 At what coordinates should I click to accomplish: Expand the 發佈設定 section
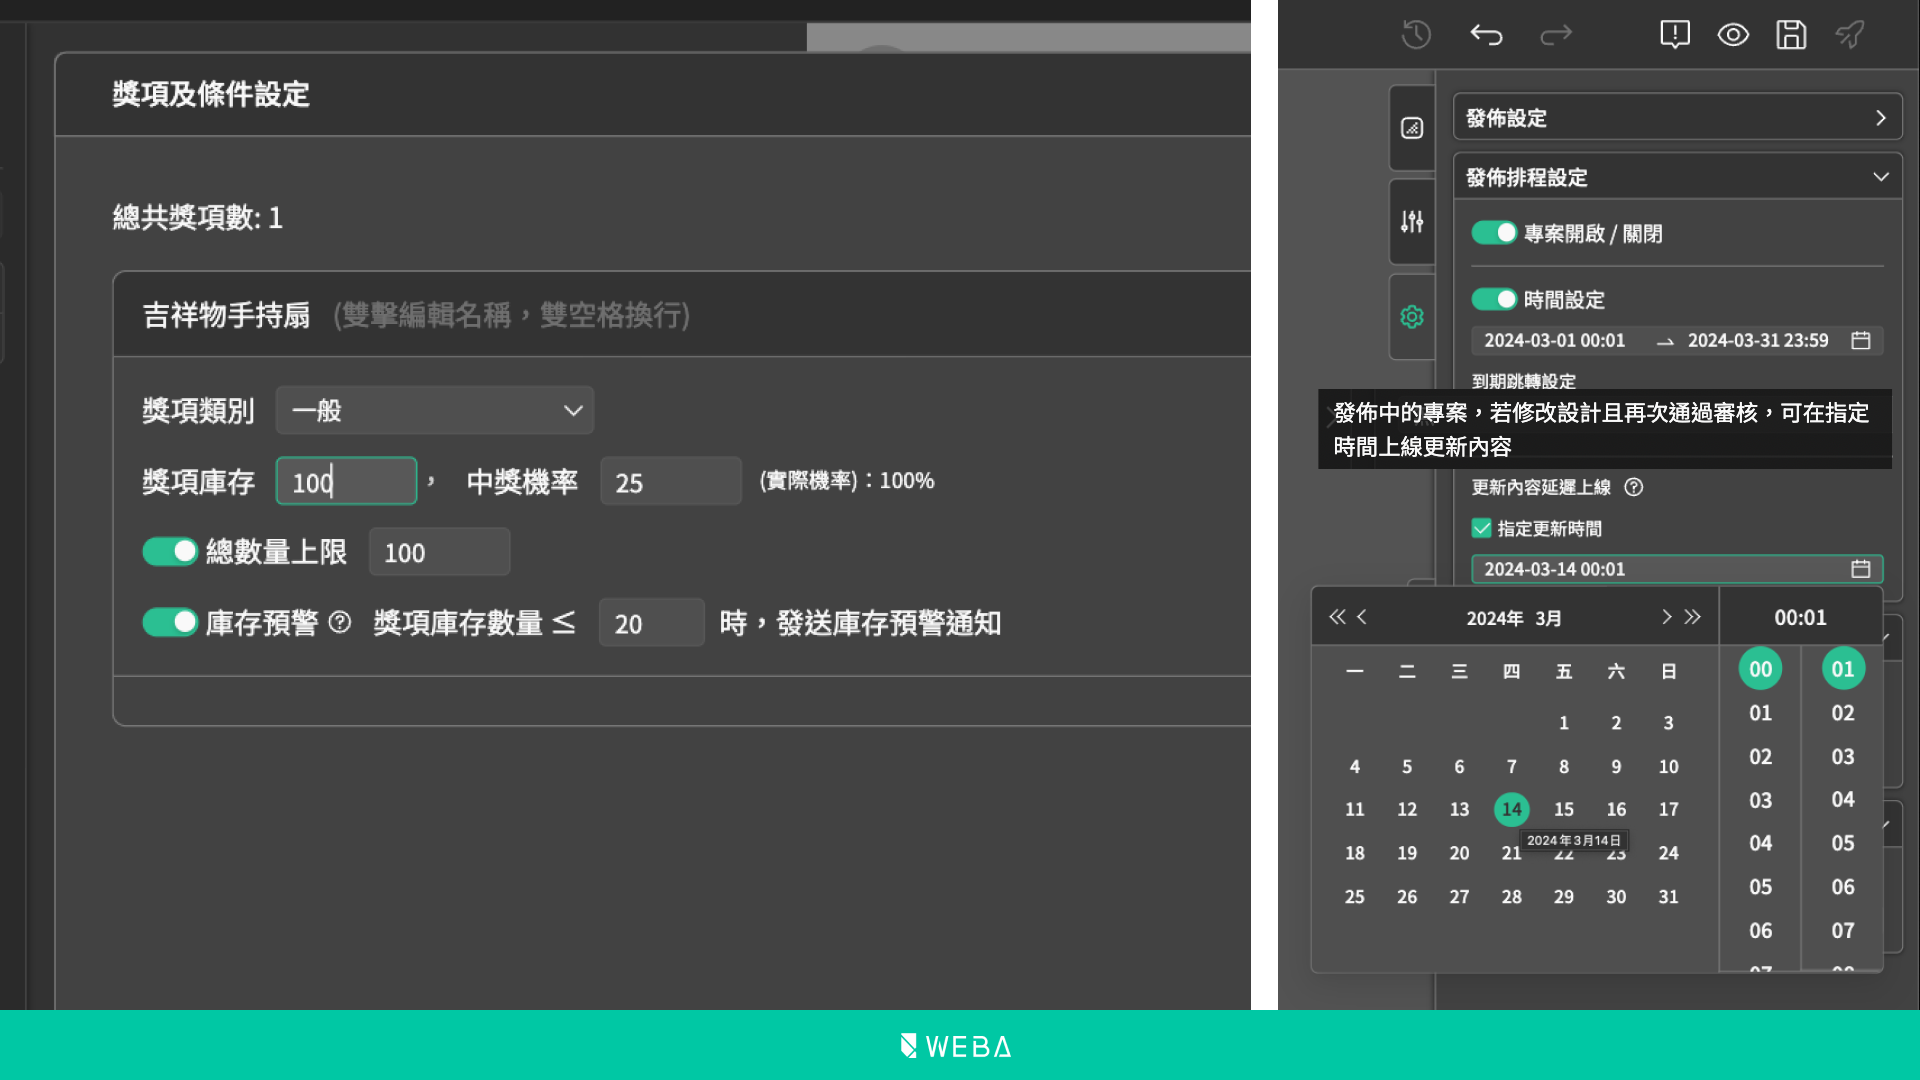click(x=1678, y=118)
